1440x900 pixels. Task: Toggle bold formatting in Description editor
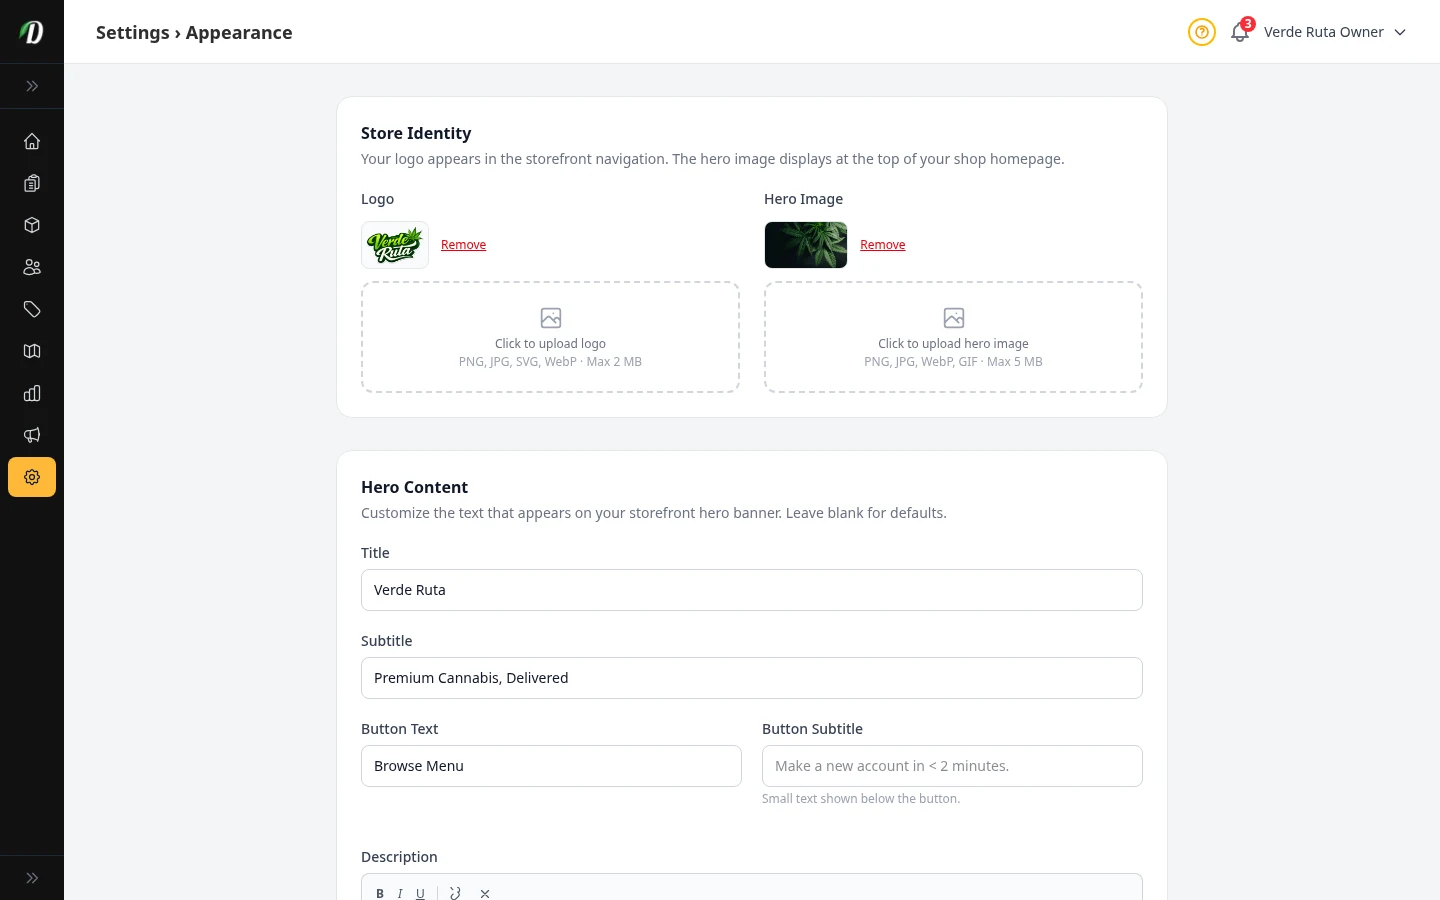pyautogui.click(x=380, y=893)
